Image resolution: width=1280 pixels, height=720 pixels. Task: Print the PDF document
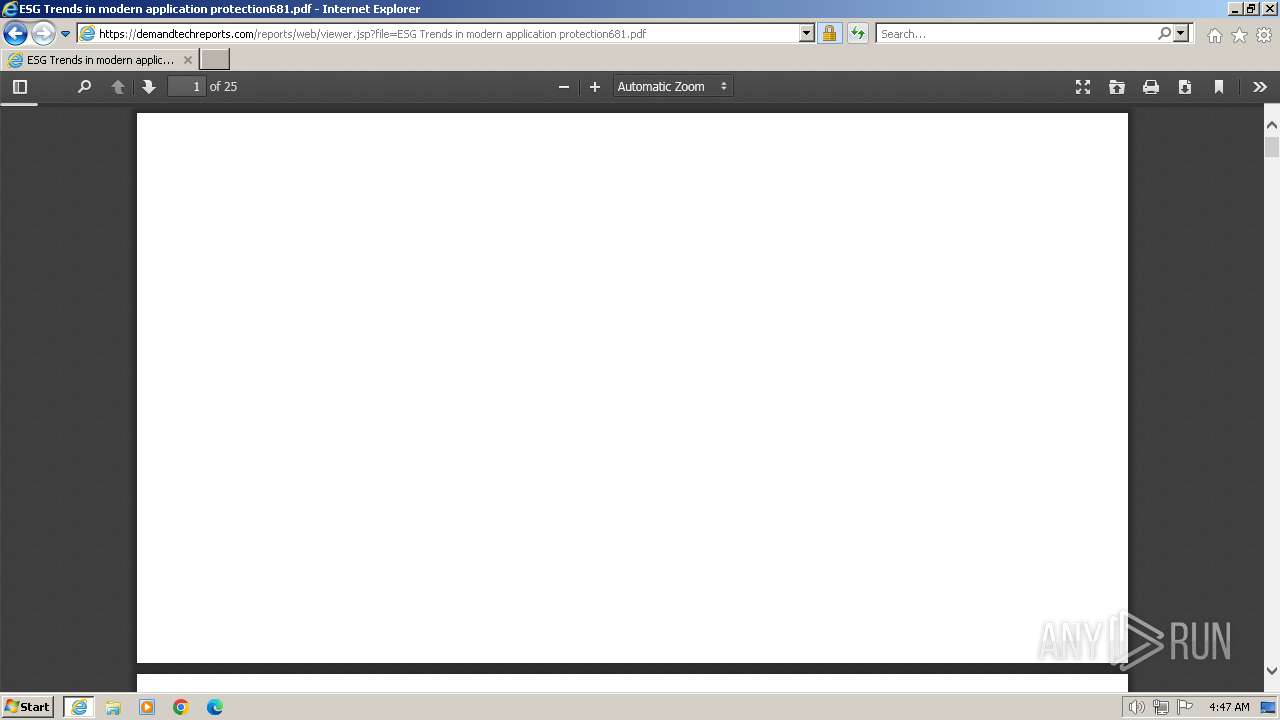[1151, 87]
